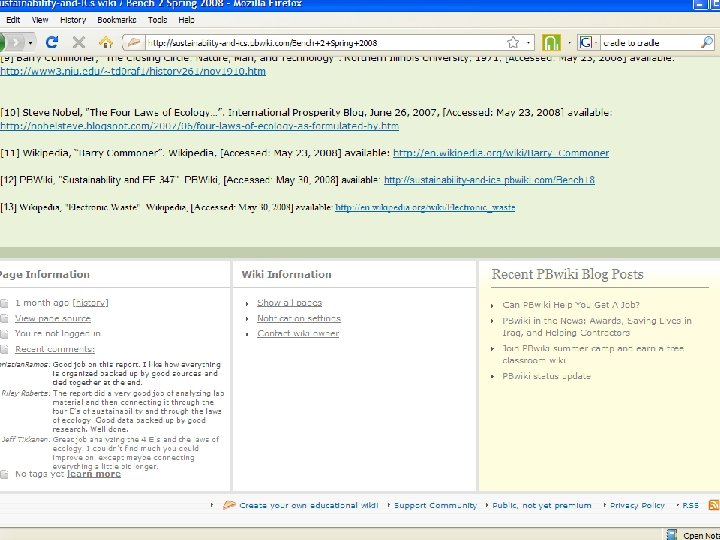This screenshot has height=540, width=720.
Task: Bookmark page with the star icon
Action: pyautogui.click(x=512, y=43)
